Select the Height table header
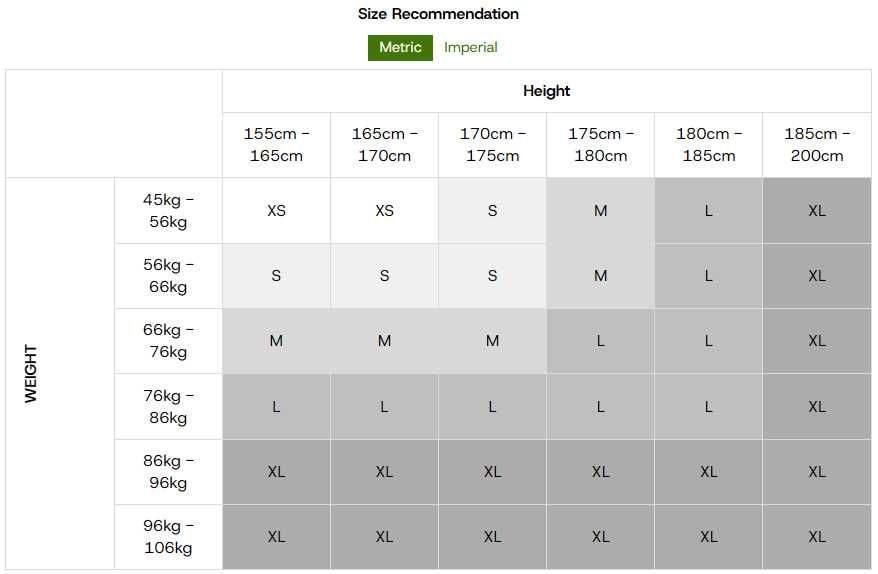878x574 pixels. point(546,91)
